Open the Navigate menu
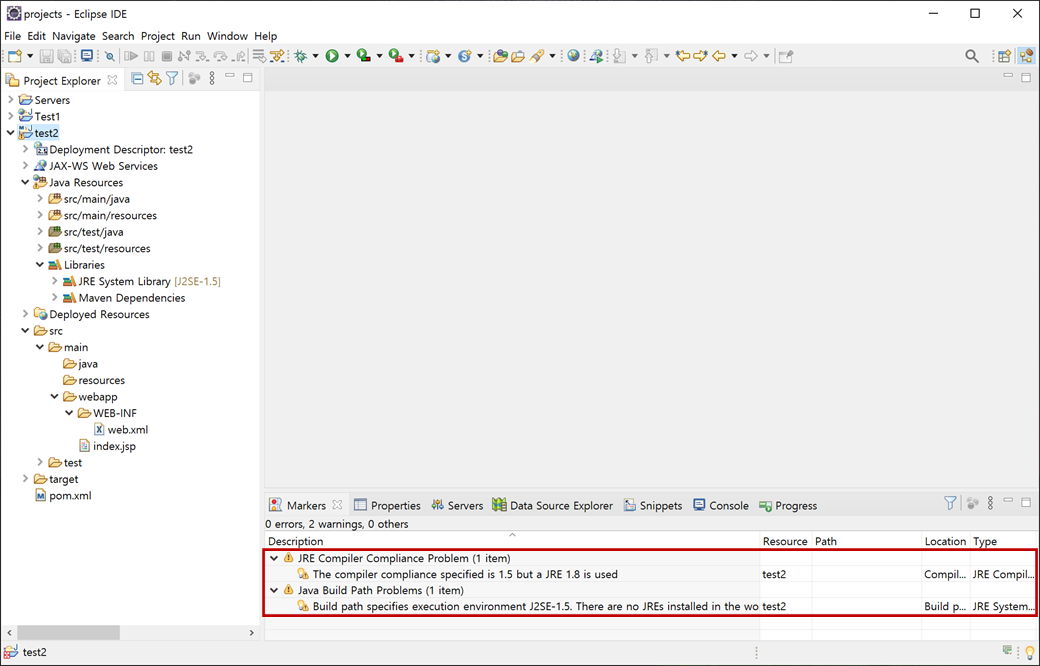Image resolution: width=1040 pixels, height=666 pixels. pos(74,36)
